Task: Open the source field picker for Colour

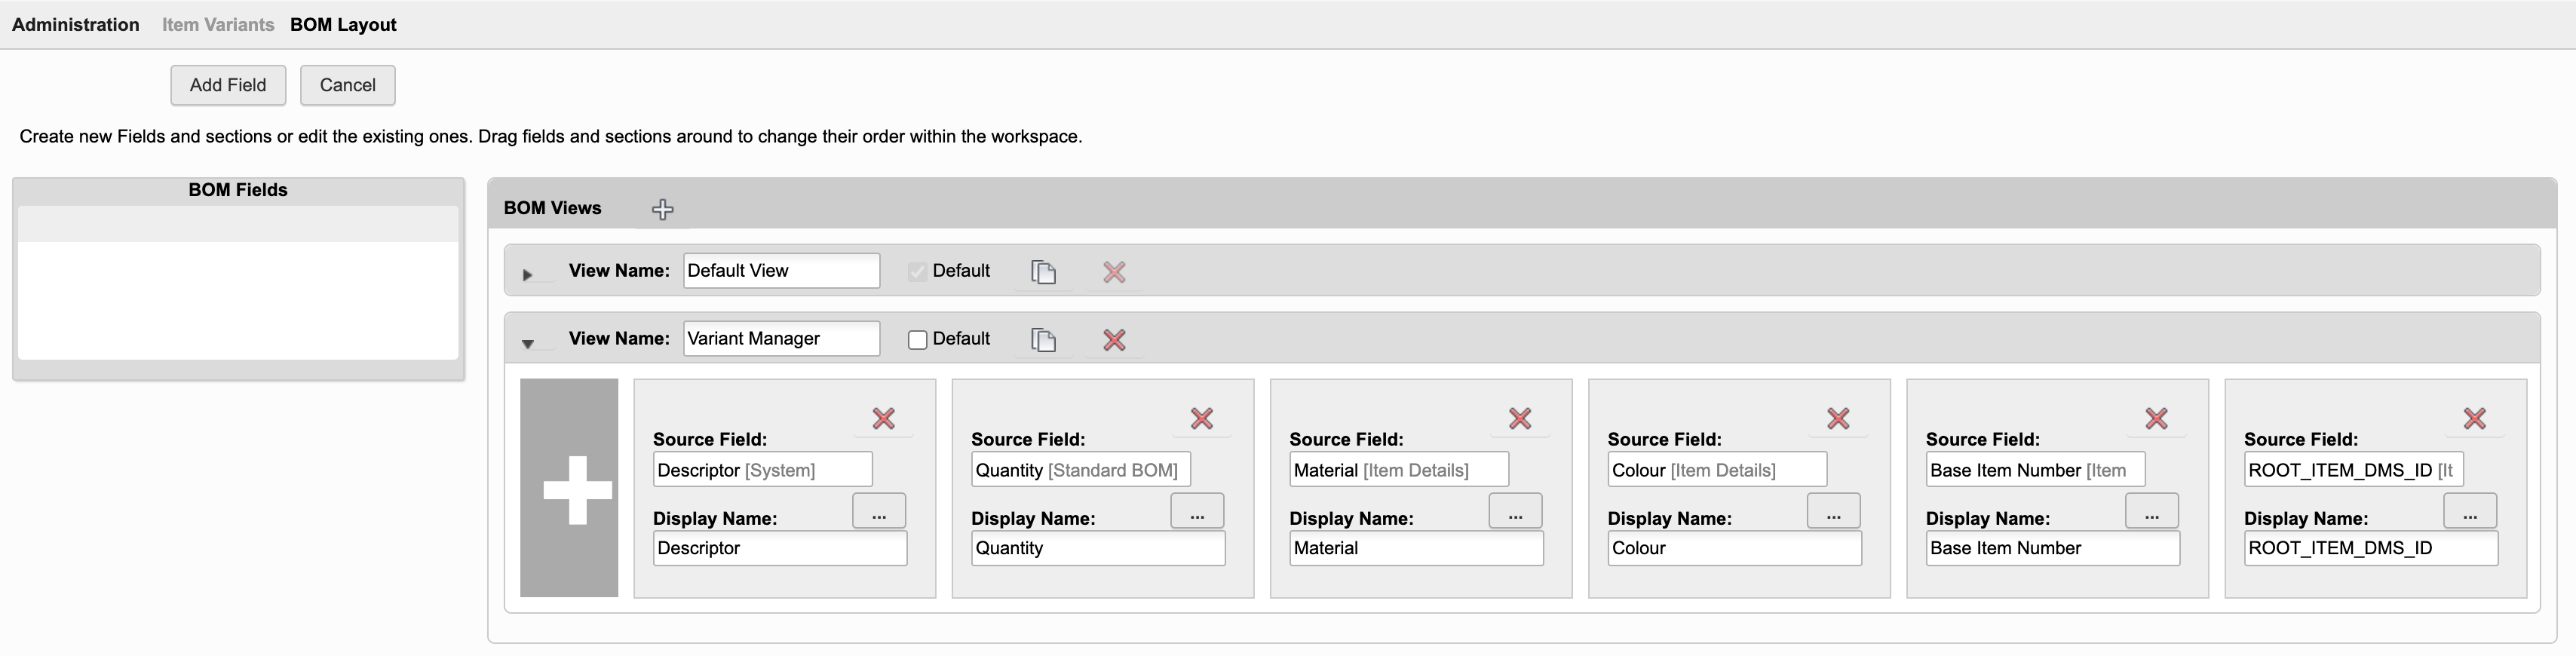Action: point(1833,511)
